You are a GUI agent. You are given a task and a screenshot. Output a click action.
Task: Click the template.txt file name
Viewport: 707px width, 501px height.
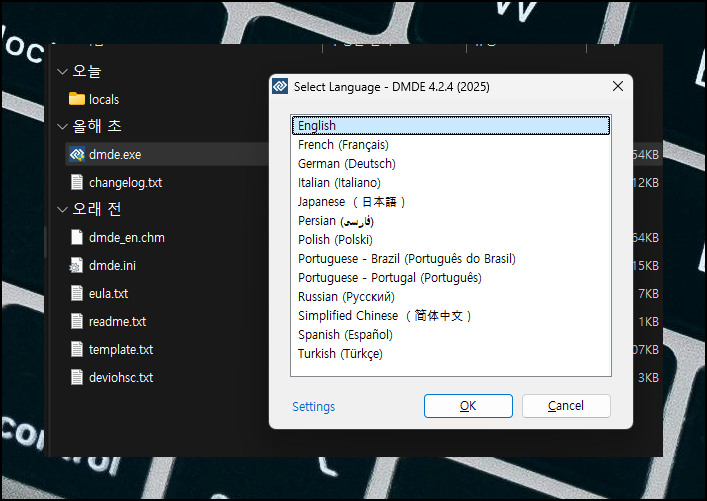click(x=121, y=349)
